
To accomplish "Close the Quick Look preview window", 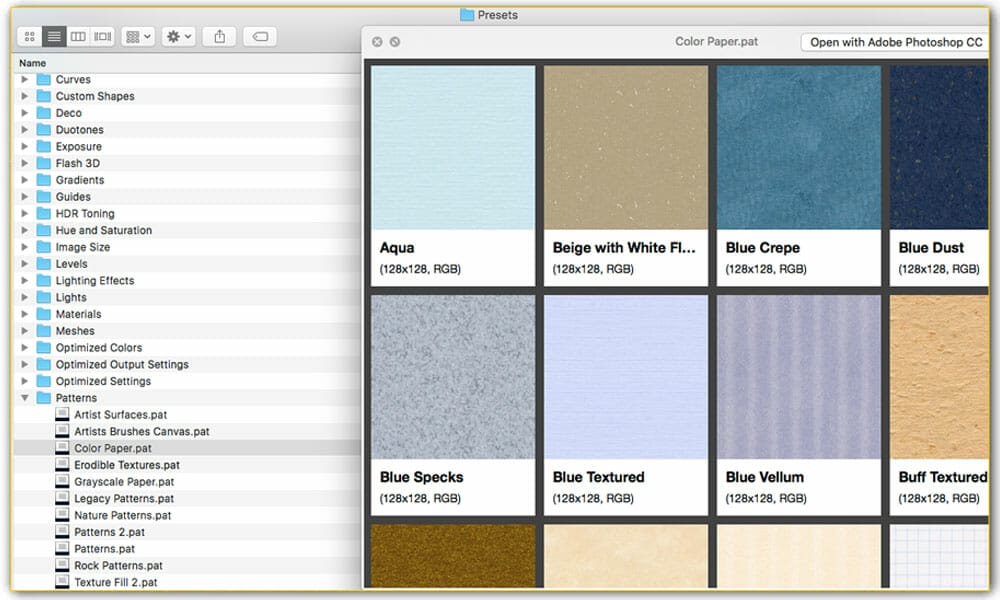I will pyautogui.click(x=377, y=42).
